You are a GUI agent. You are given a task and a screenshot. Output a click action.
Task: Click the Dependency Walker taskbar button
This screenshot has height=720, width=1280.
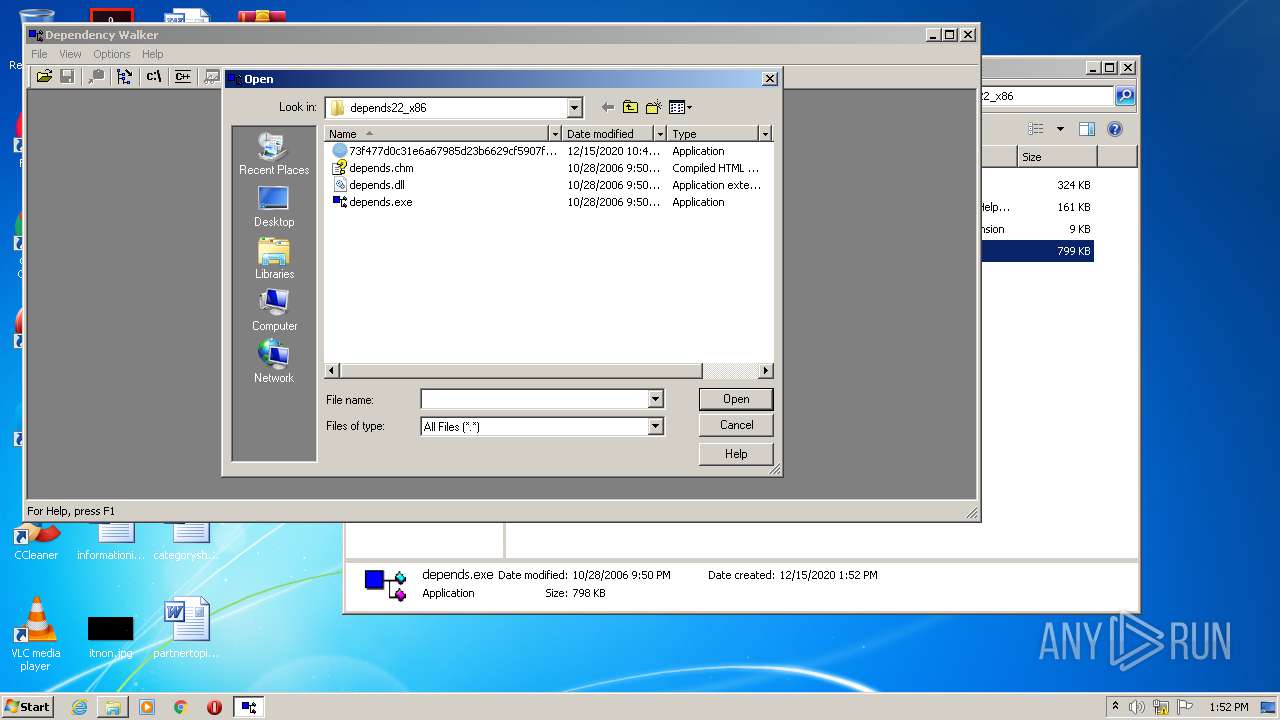point(249,707)
